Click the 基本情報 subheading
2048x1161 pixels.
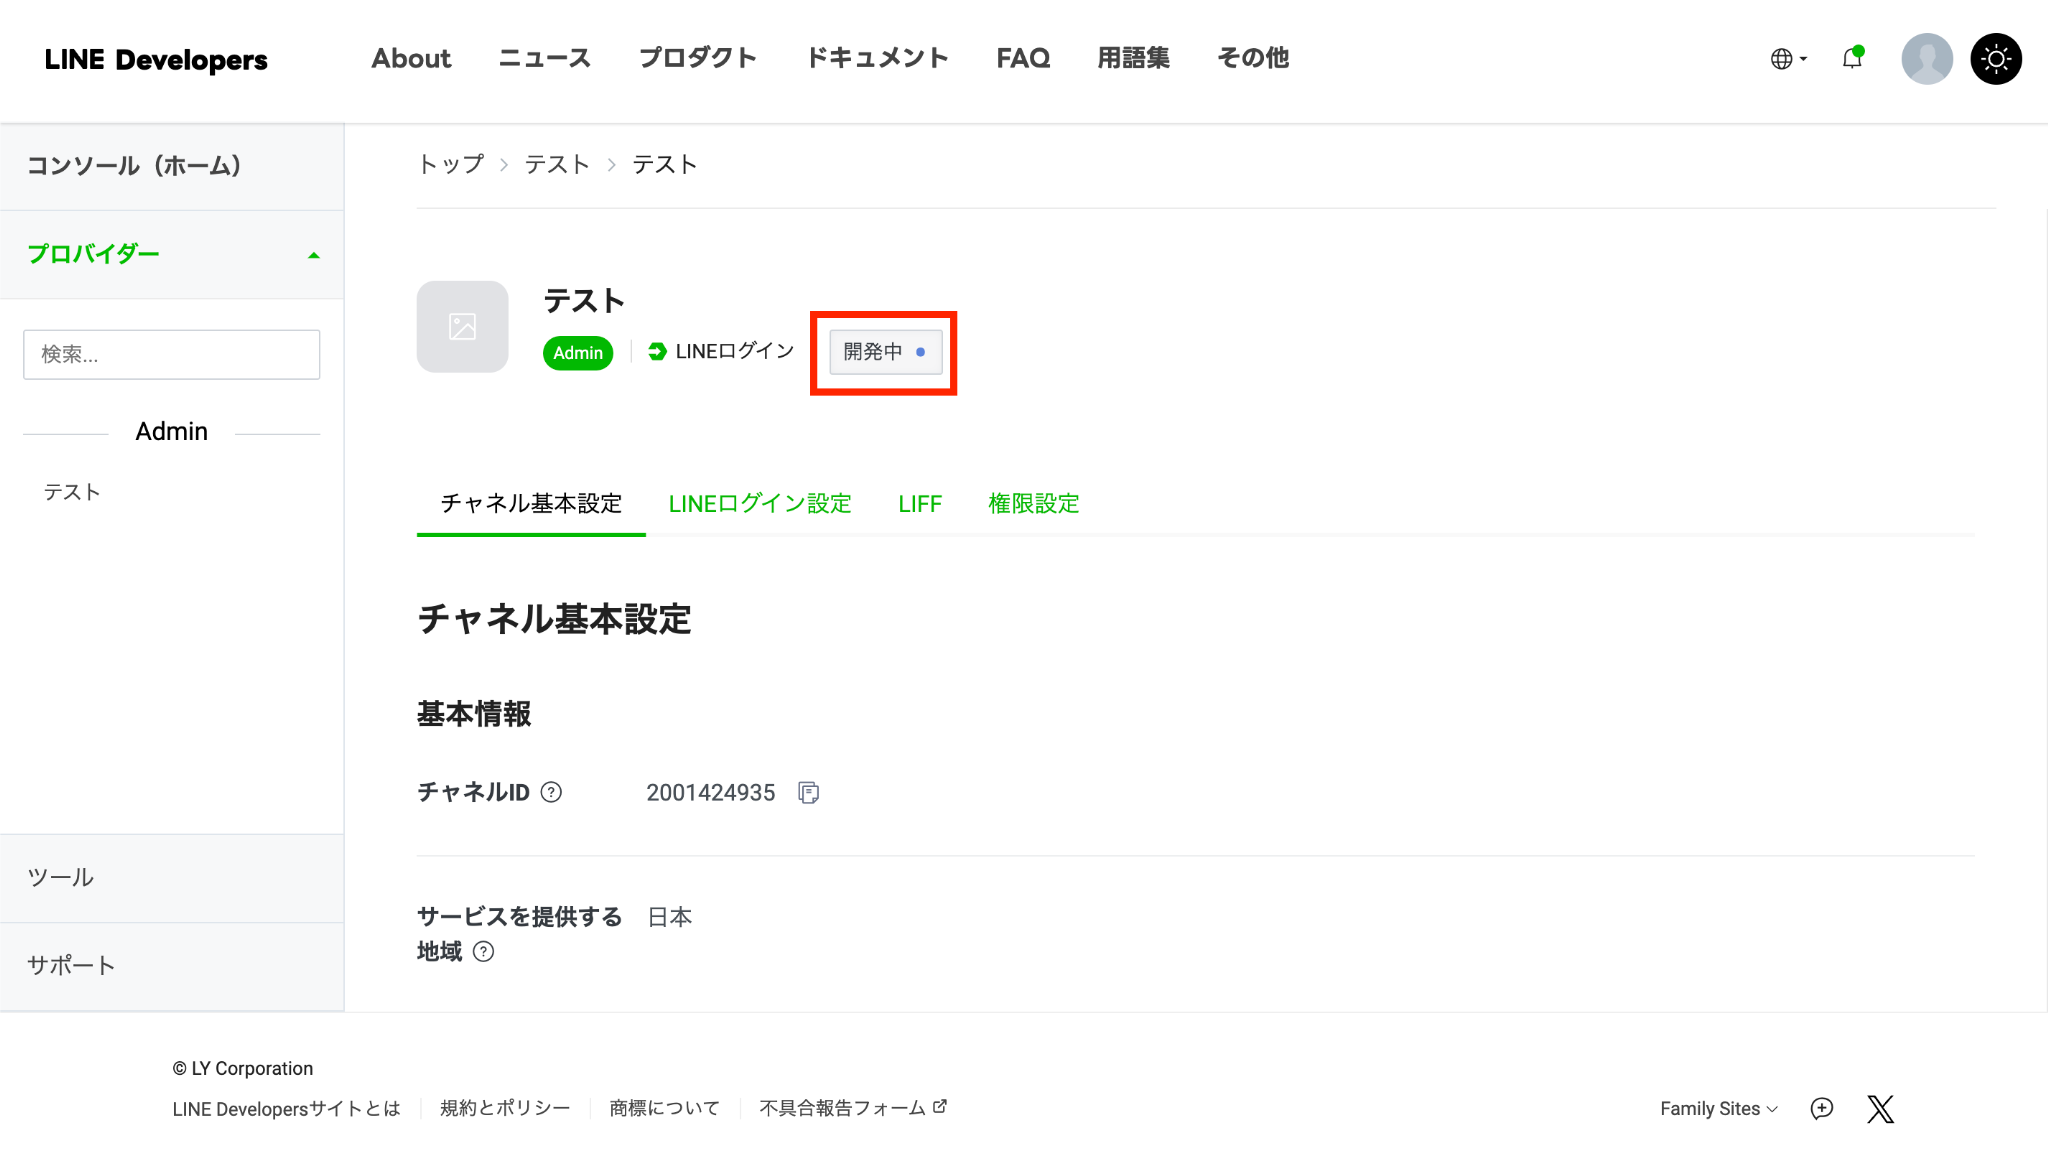pos(474,714)
